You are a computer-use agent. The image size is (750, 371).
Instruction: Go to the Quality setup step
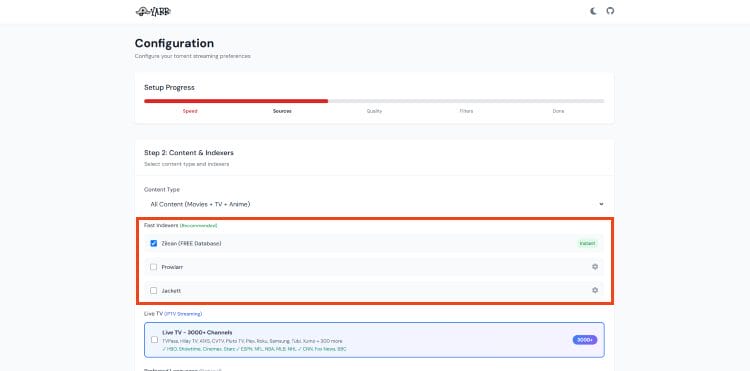point(374,111)
